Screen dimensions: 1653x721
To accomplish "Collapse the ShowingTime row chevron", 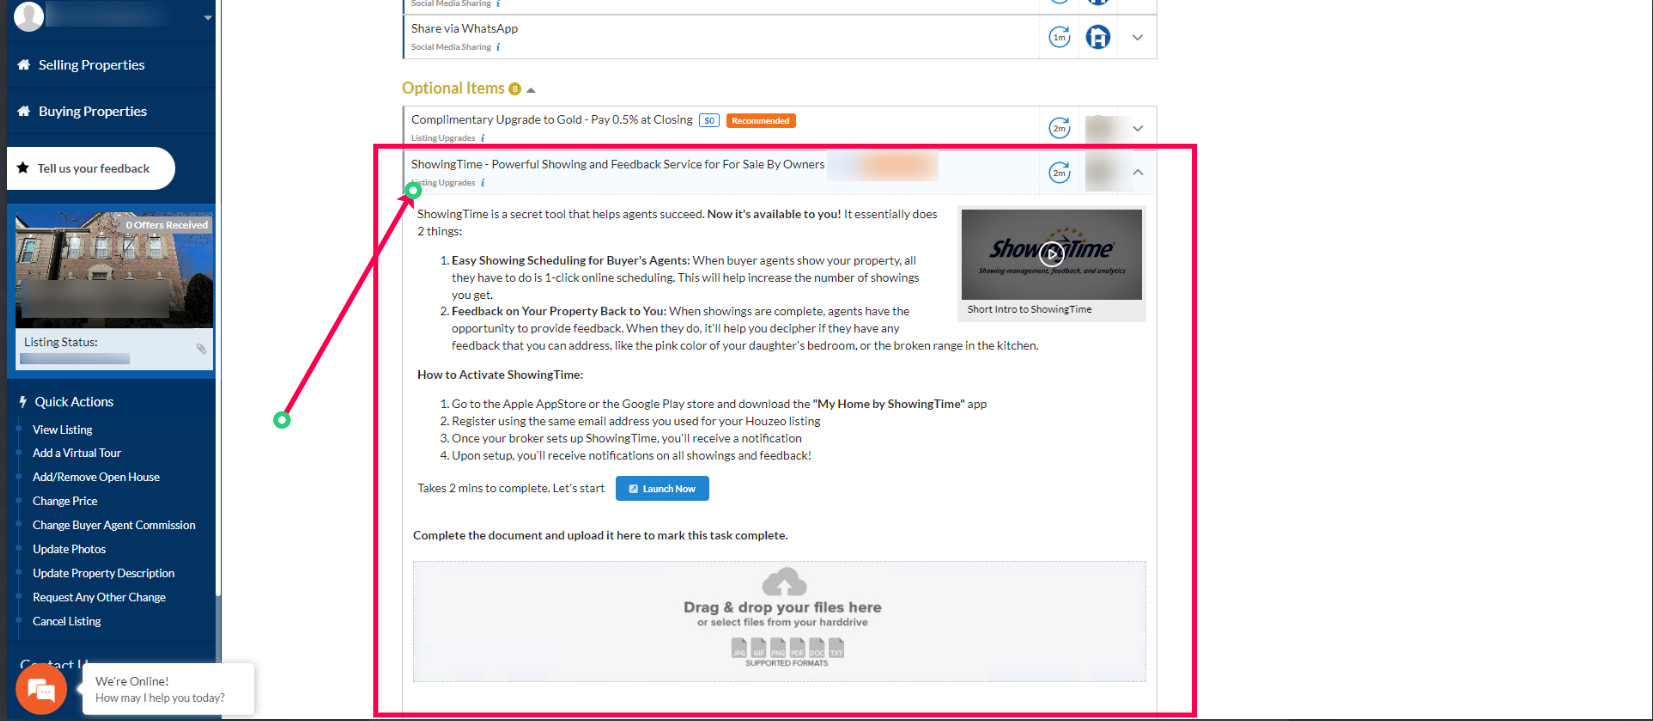I will pyautogui.click(x=1137, y=172).
